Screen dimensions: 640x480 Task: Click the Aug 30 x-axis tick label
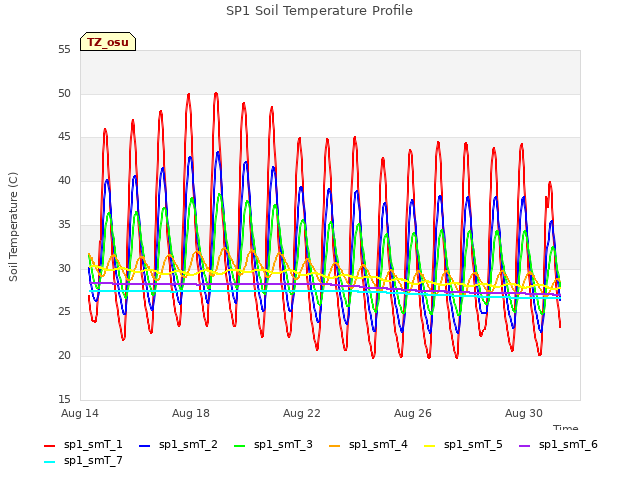point(524,413)
